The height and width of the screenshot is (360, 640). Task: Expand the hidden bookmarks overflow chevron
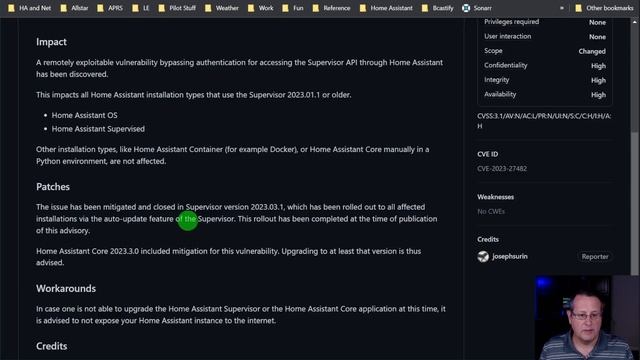[x=562, y=8]
